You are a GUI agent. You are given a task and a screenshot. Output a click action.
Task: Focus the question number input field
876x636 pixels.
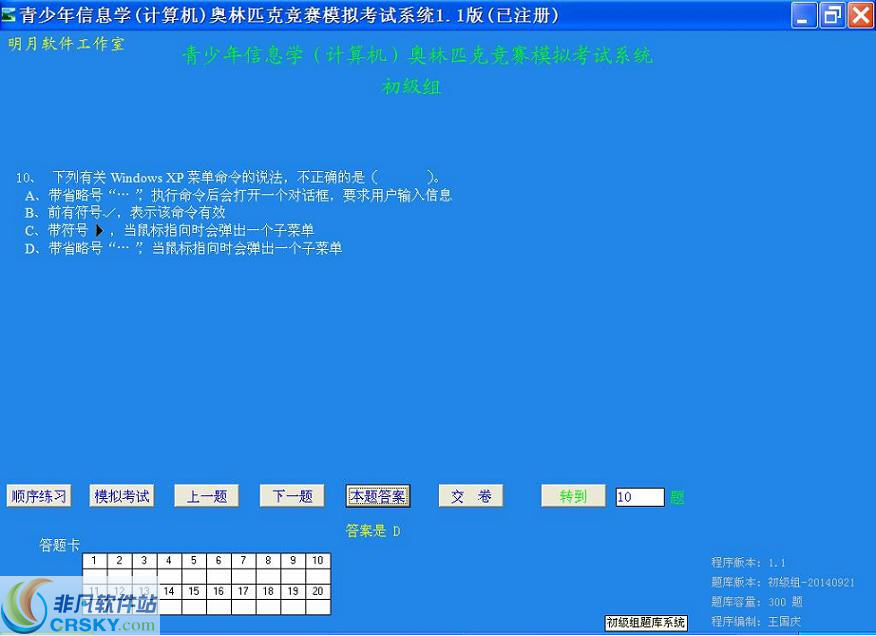tap(640, 497)
